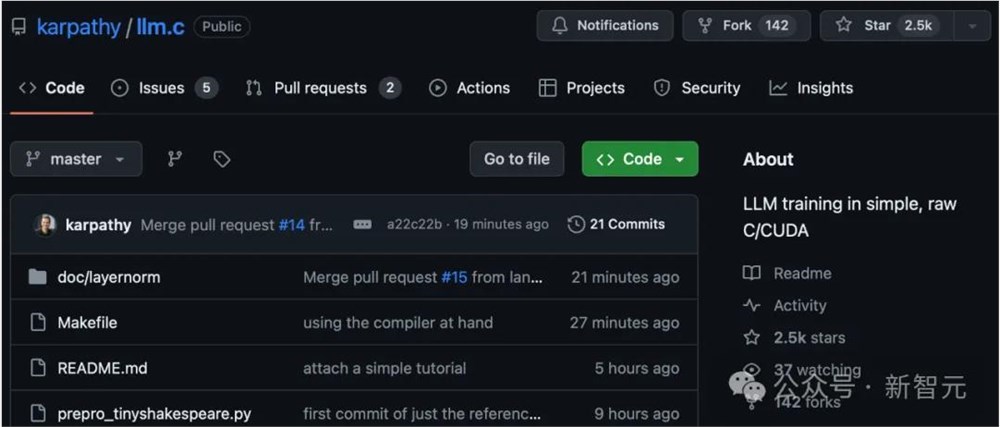This screenshot has height=427, width=1000.
Task: Open the doc/layernorm folder
Action: coord(108,277)
